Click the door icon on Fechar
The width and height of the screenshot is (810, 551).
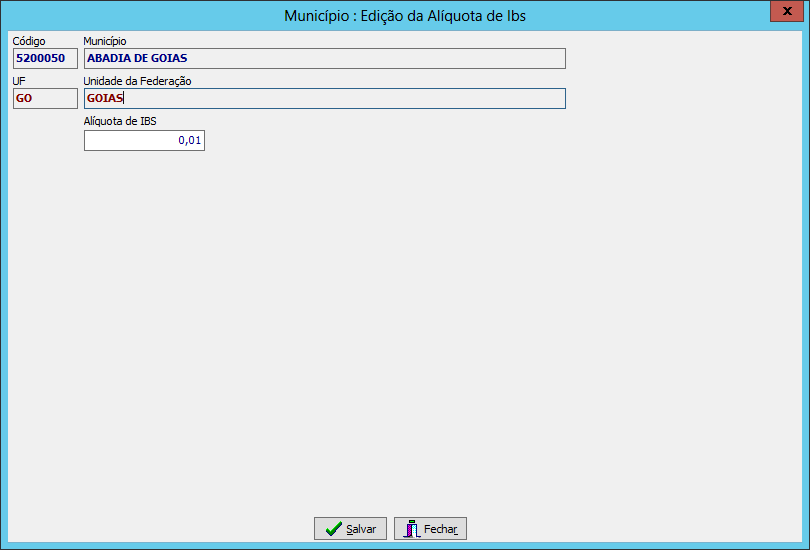pos(411,529)
